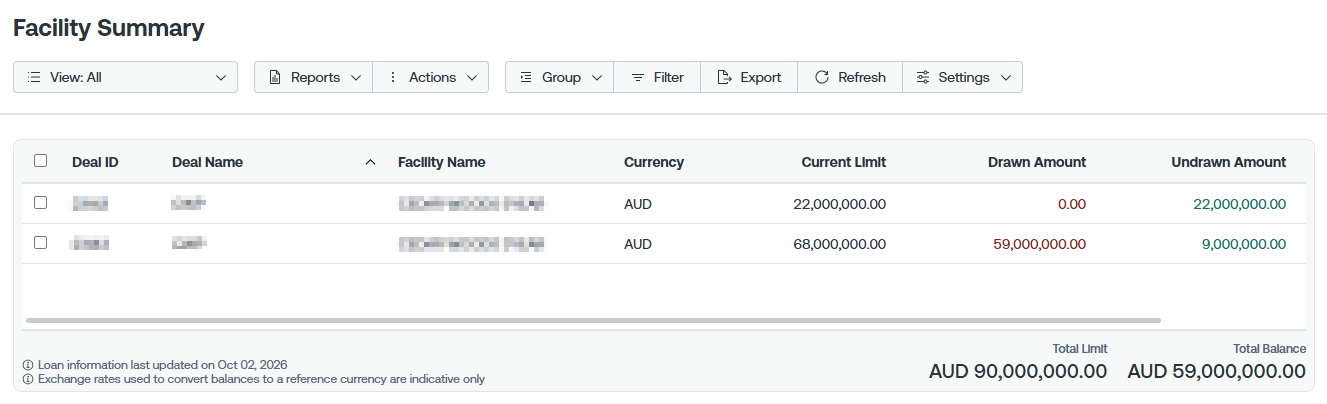Toggle the select-all header checkbox
1327x404 pixels.
(x=40, y=160)
